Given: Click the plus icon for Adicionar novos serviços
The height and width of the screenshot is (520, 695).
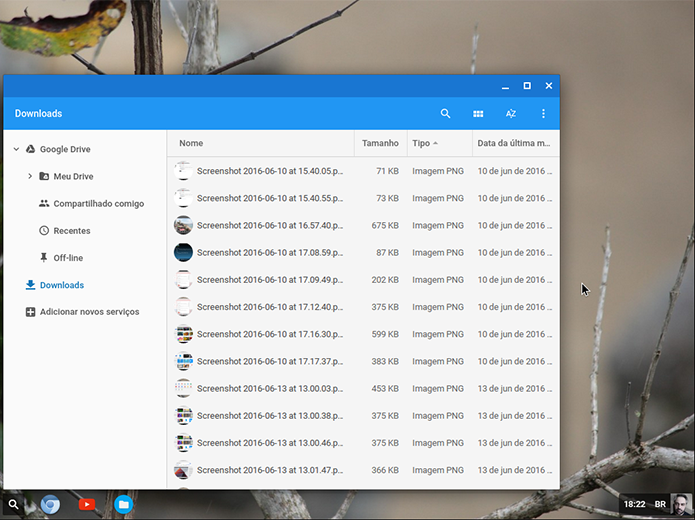Looking at the screenshot, I should [30, 312].
